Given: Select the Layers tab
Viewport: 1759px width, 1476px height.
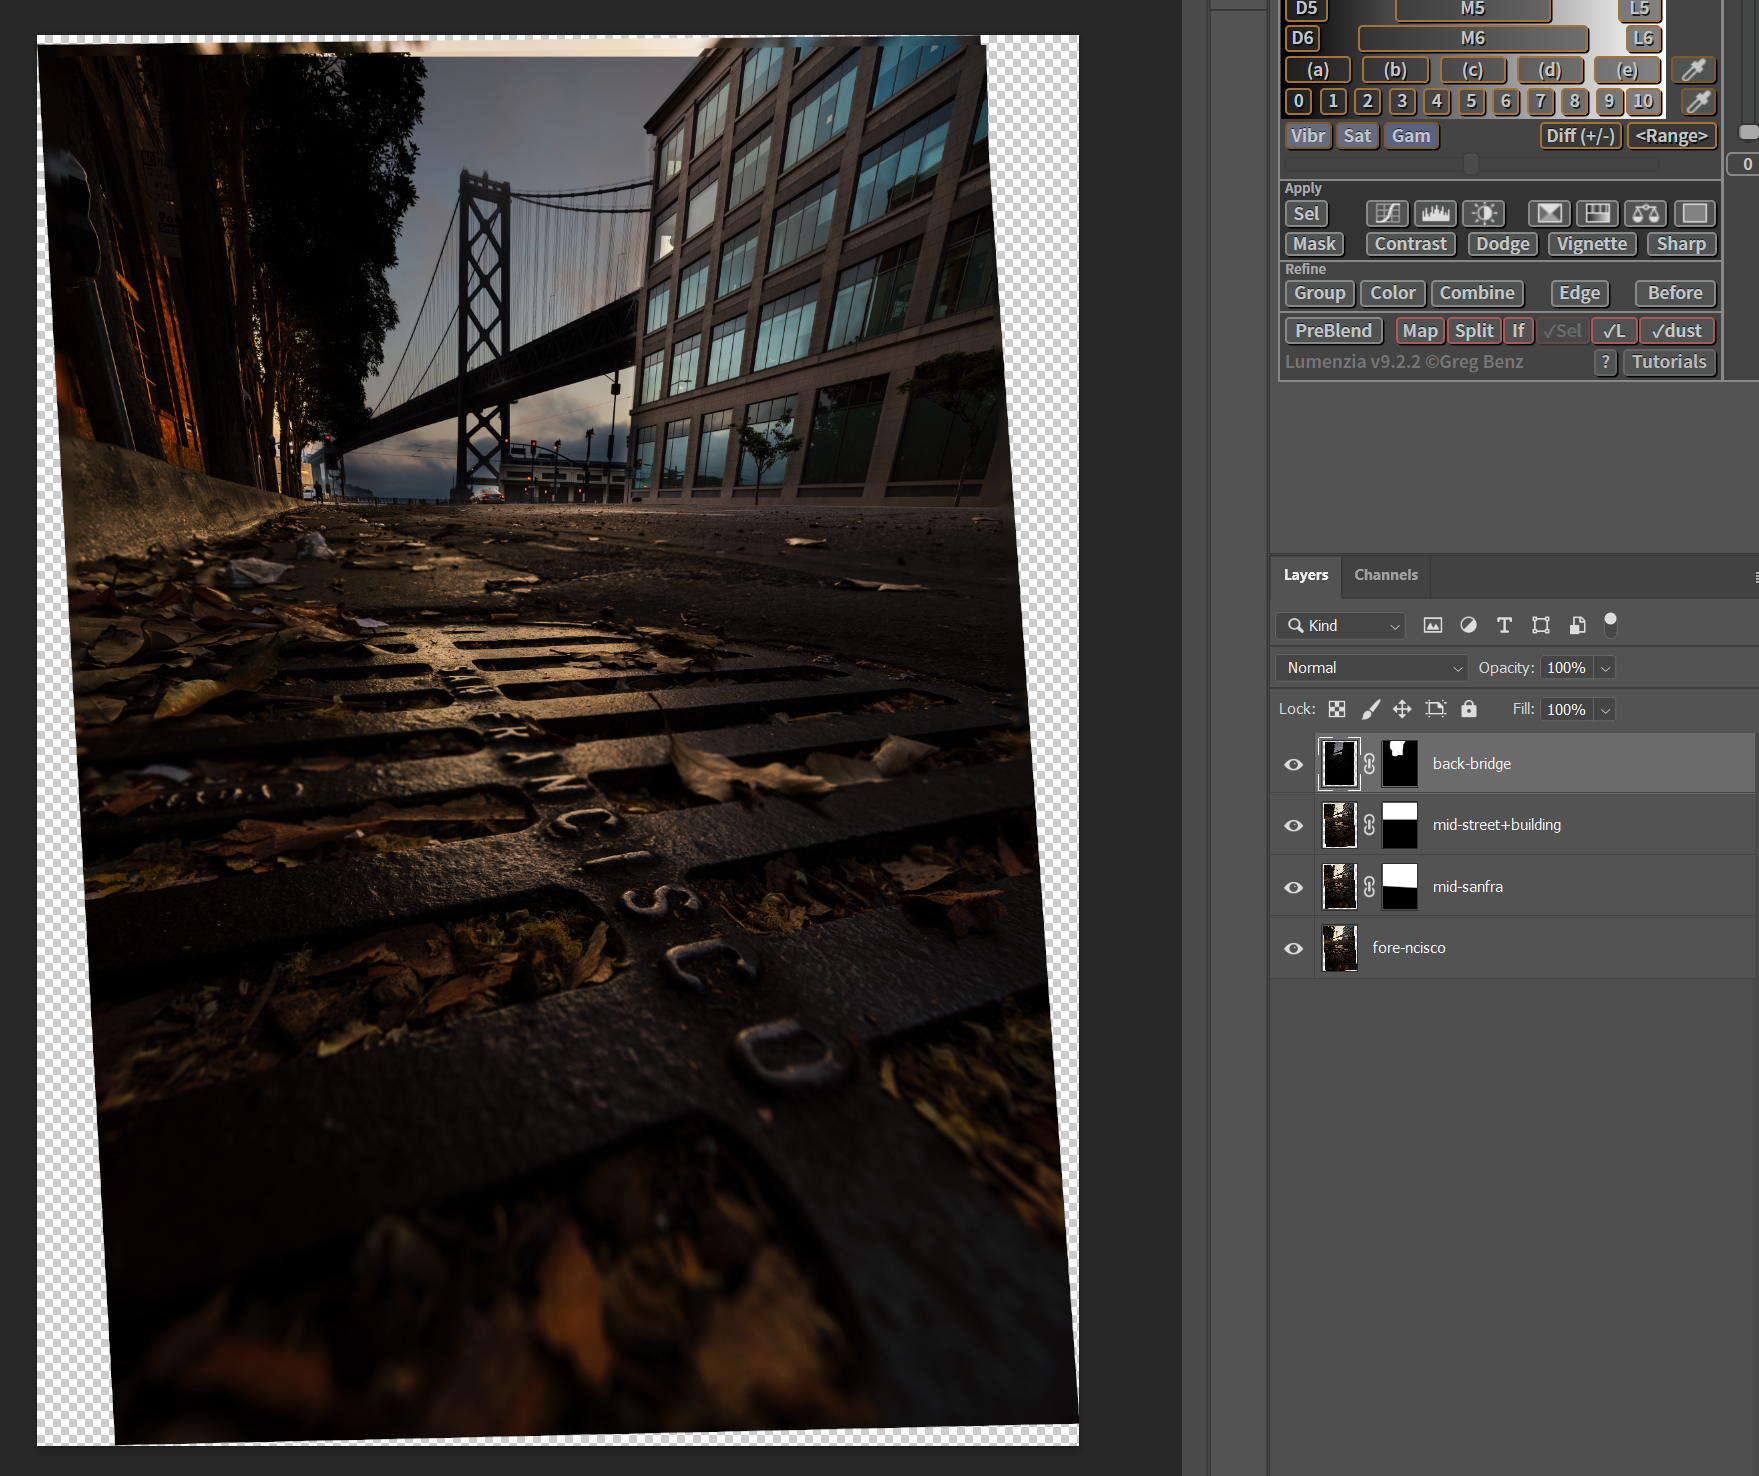Looking at the screenshot, I should [x=1305, y=575].
